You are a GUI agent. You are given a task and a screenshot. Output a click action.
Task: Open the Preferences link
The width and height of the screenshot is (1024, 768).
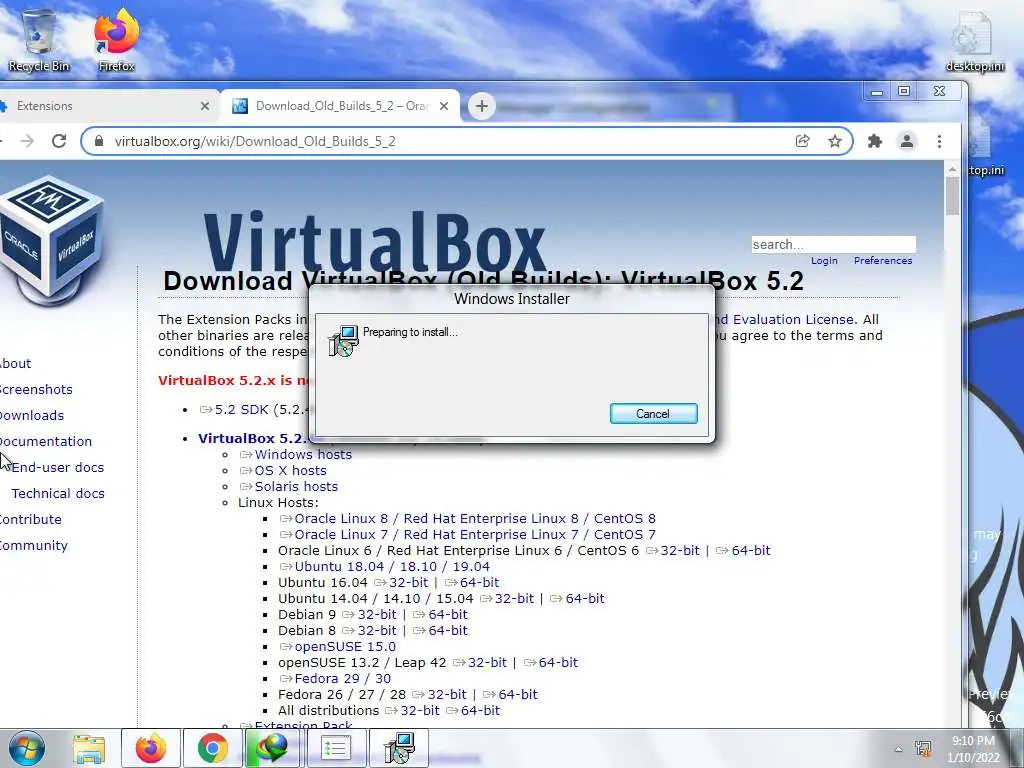point(883,261)
